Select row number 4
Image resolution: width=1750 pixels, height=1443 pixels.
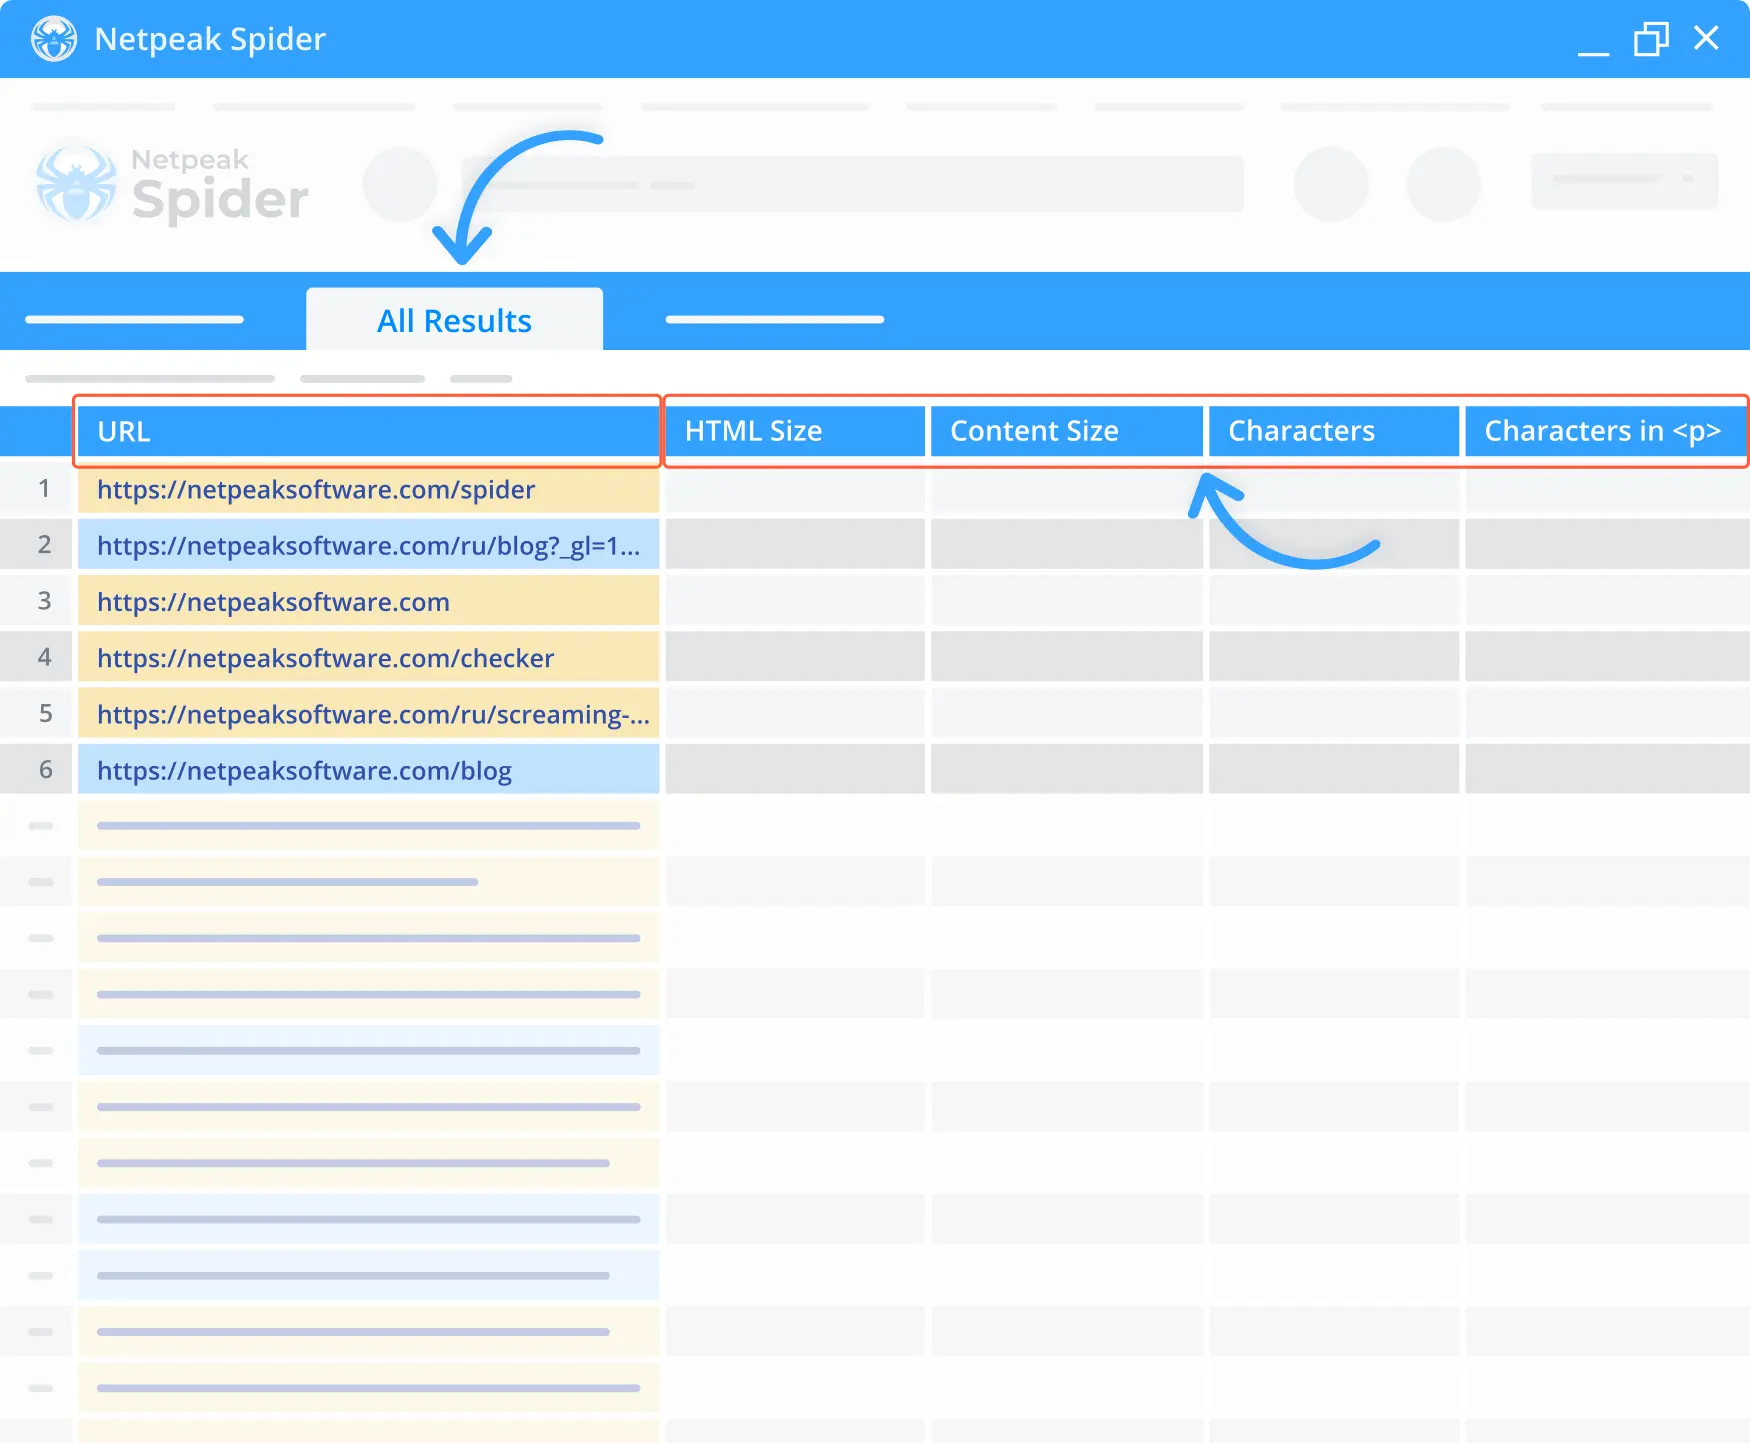[36, 657]
